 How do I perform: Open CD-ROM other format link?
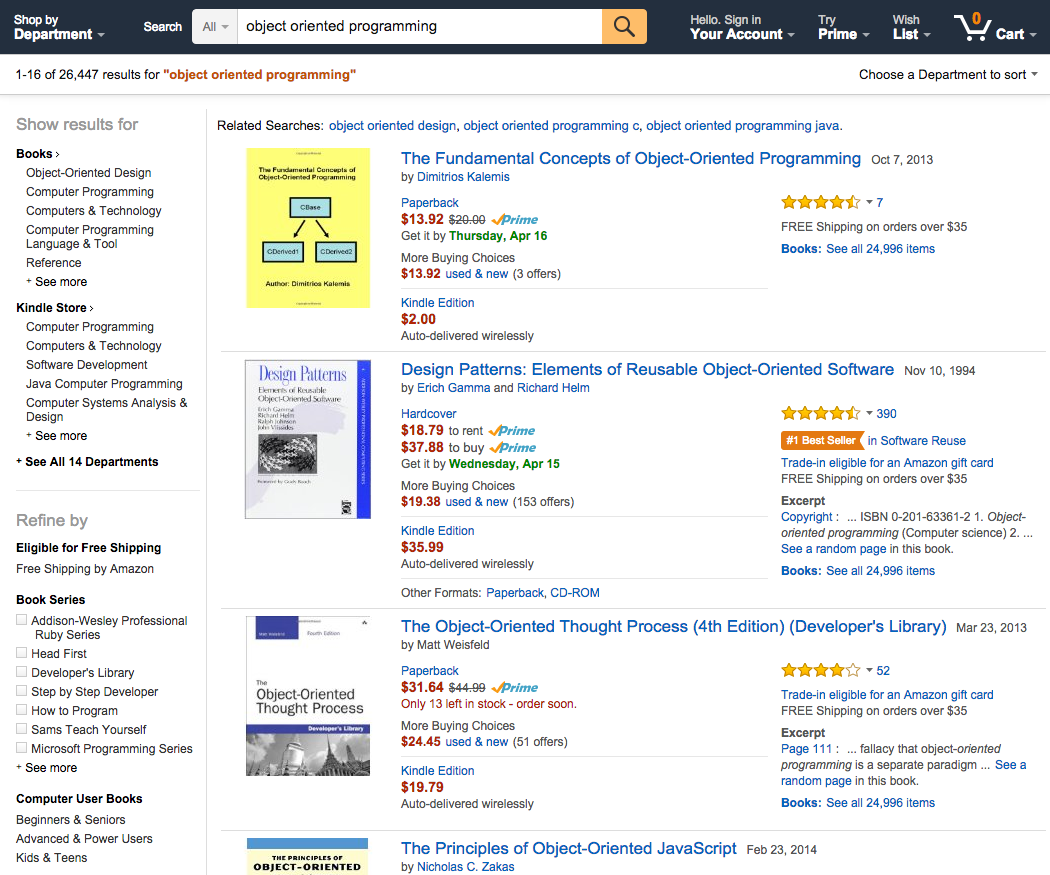point(575,593)
